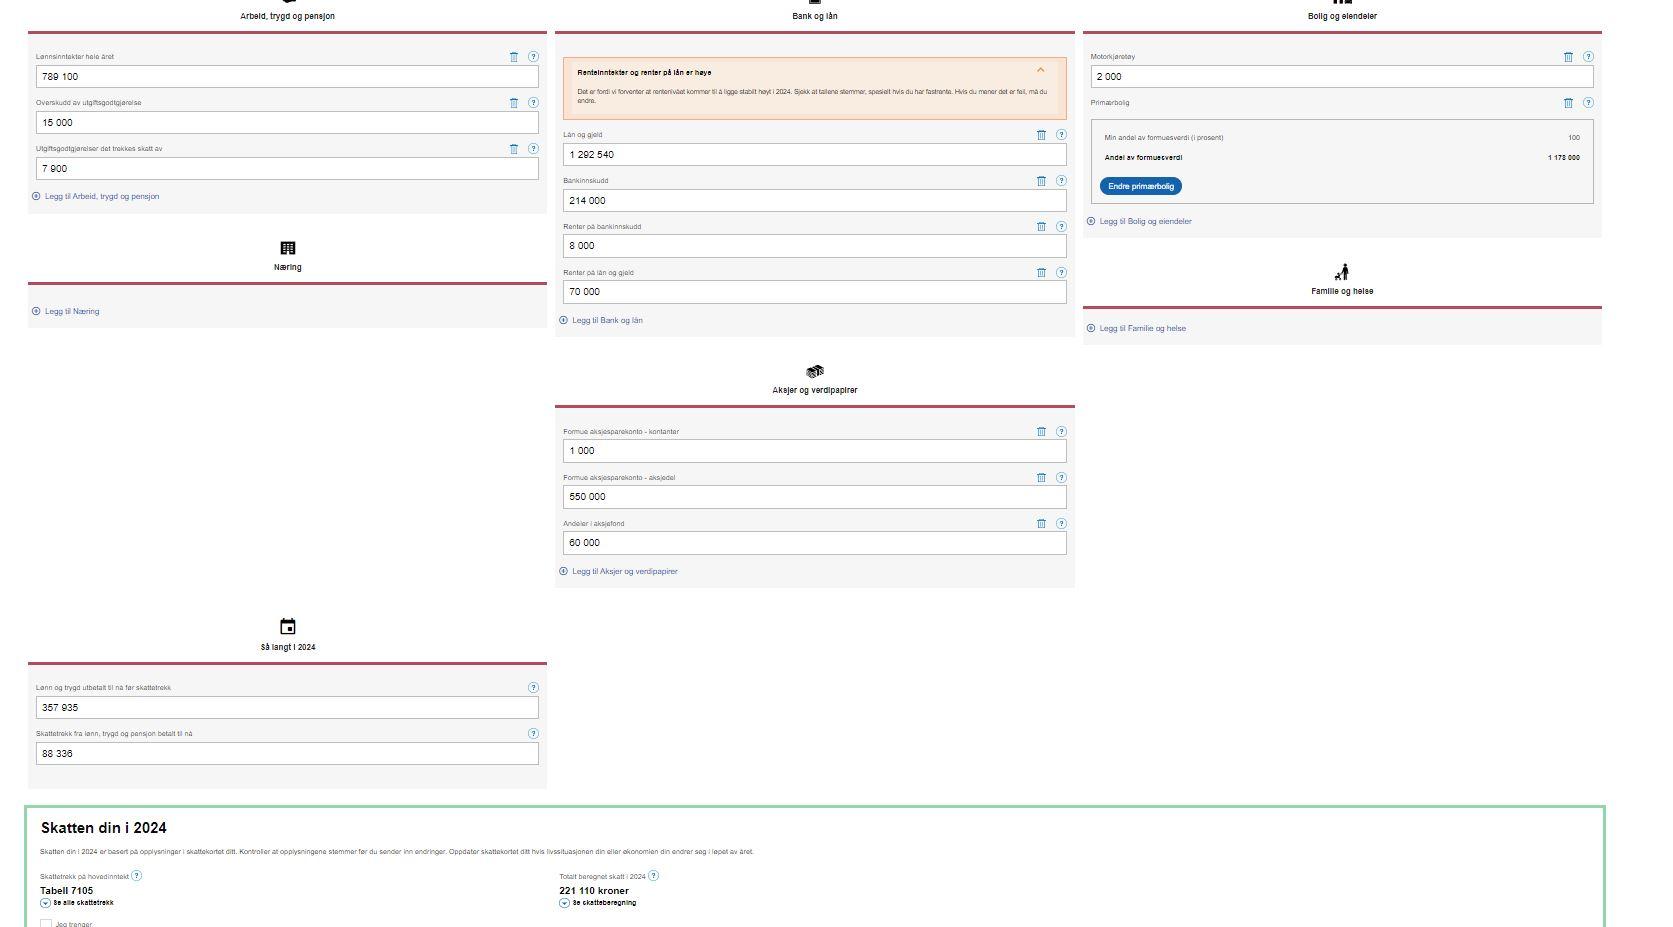Help for Formue aksjesparekonto - aksjedel
The width and height of the screenshot is (1673, 927).
[x=1061, y=478]
